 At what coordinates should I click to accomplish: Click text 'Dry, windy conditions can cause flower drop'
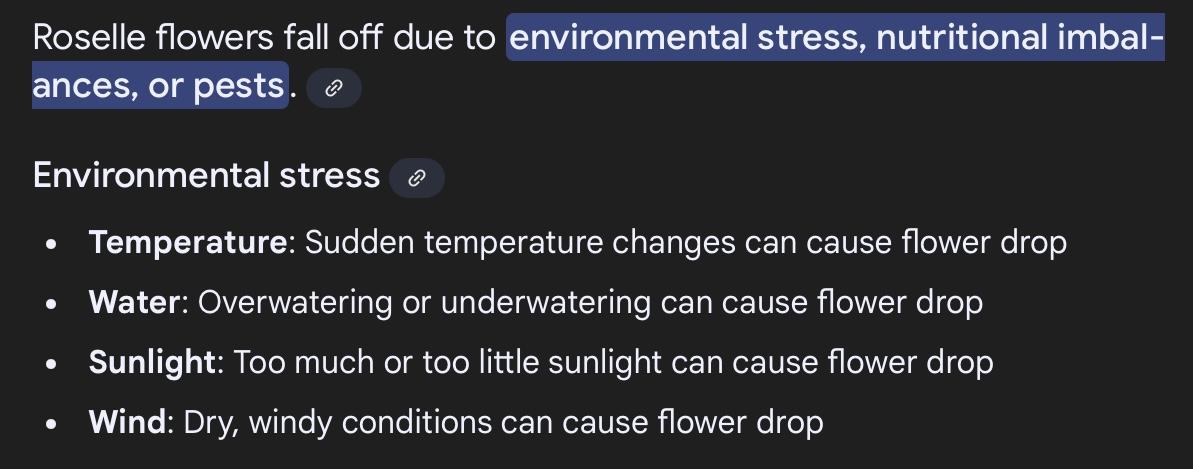504,422
